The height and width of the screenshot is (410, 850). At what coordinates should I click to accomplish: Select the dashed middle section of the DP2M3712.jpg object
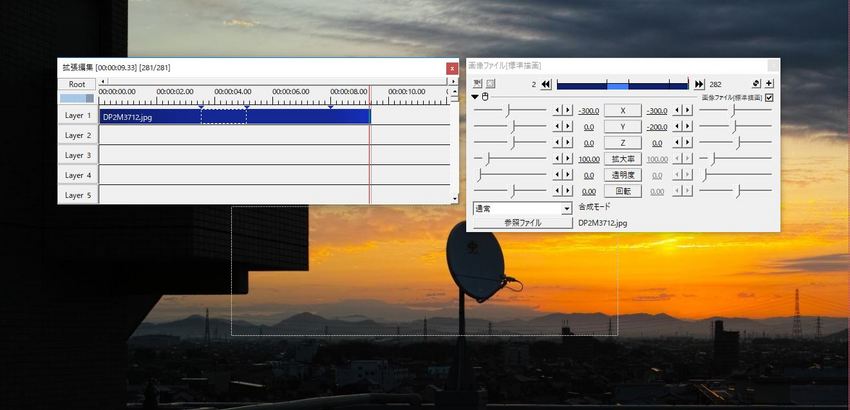coord(224,117)
